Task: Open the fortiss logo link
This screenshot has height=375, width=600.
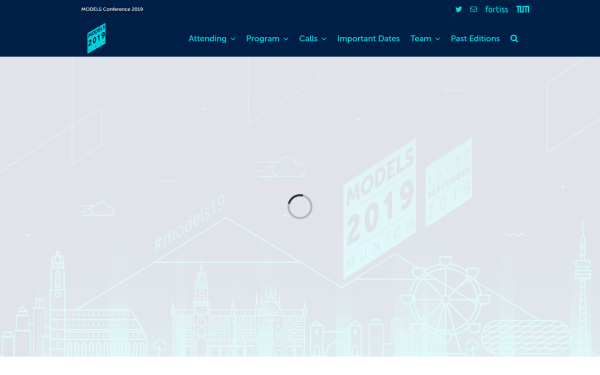Action: coord(497,9)
